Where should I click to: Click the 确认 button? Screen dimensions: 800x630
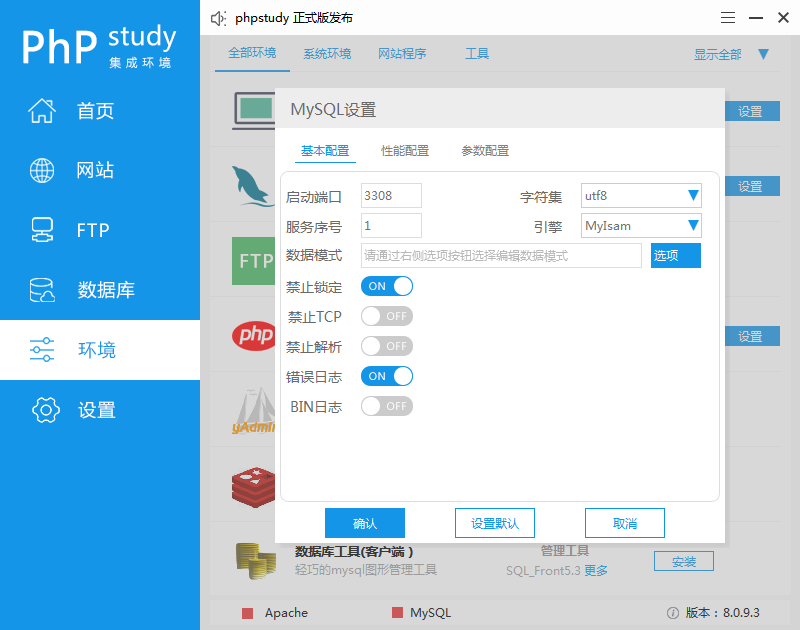[x=365, y=523]
